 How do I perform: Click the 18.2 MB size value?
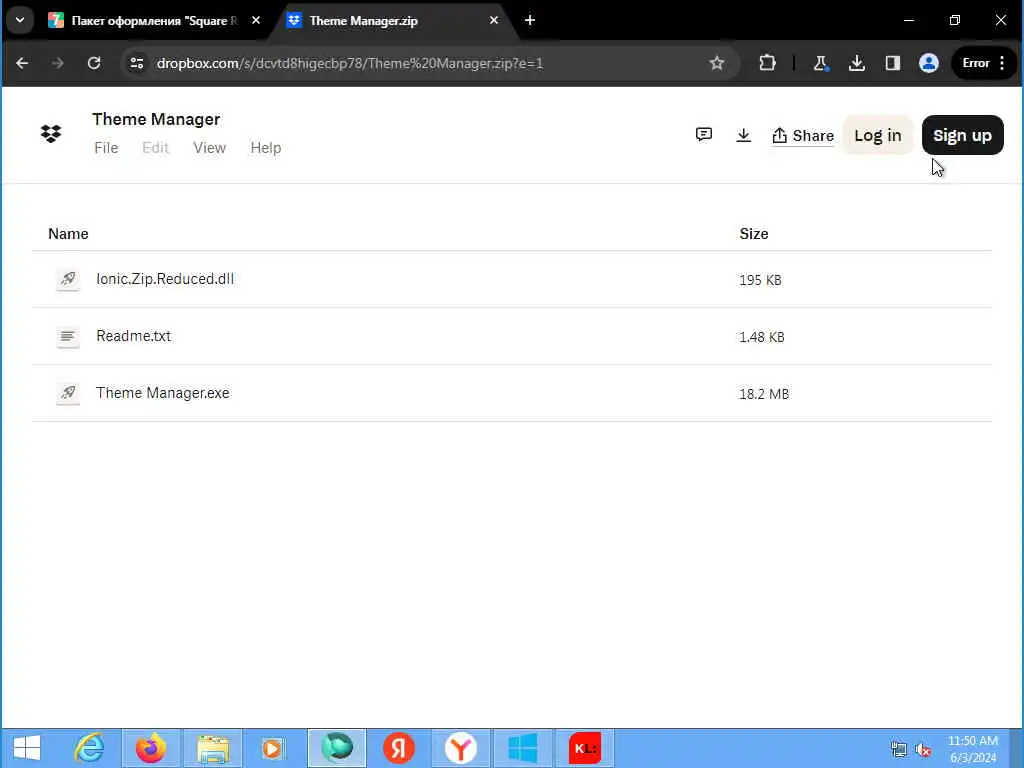click(x=764, y=394)
